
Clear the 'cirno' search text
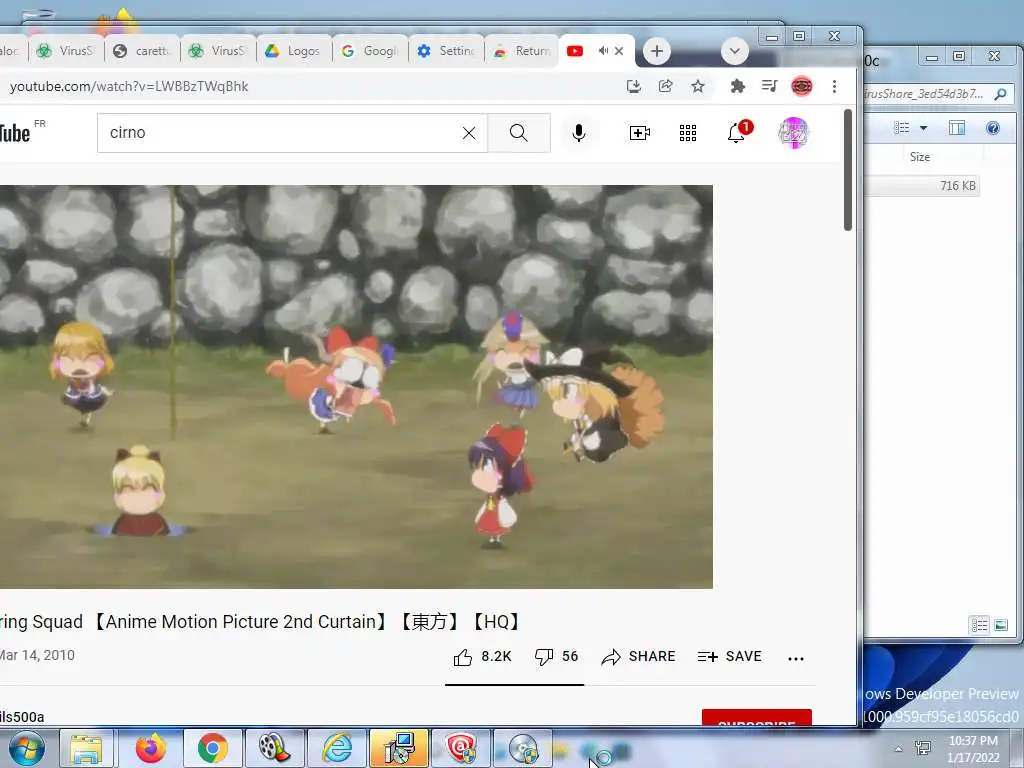pos(469,133)
